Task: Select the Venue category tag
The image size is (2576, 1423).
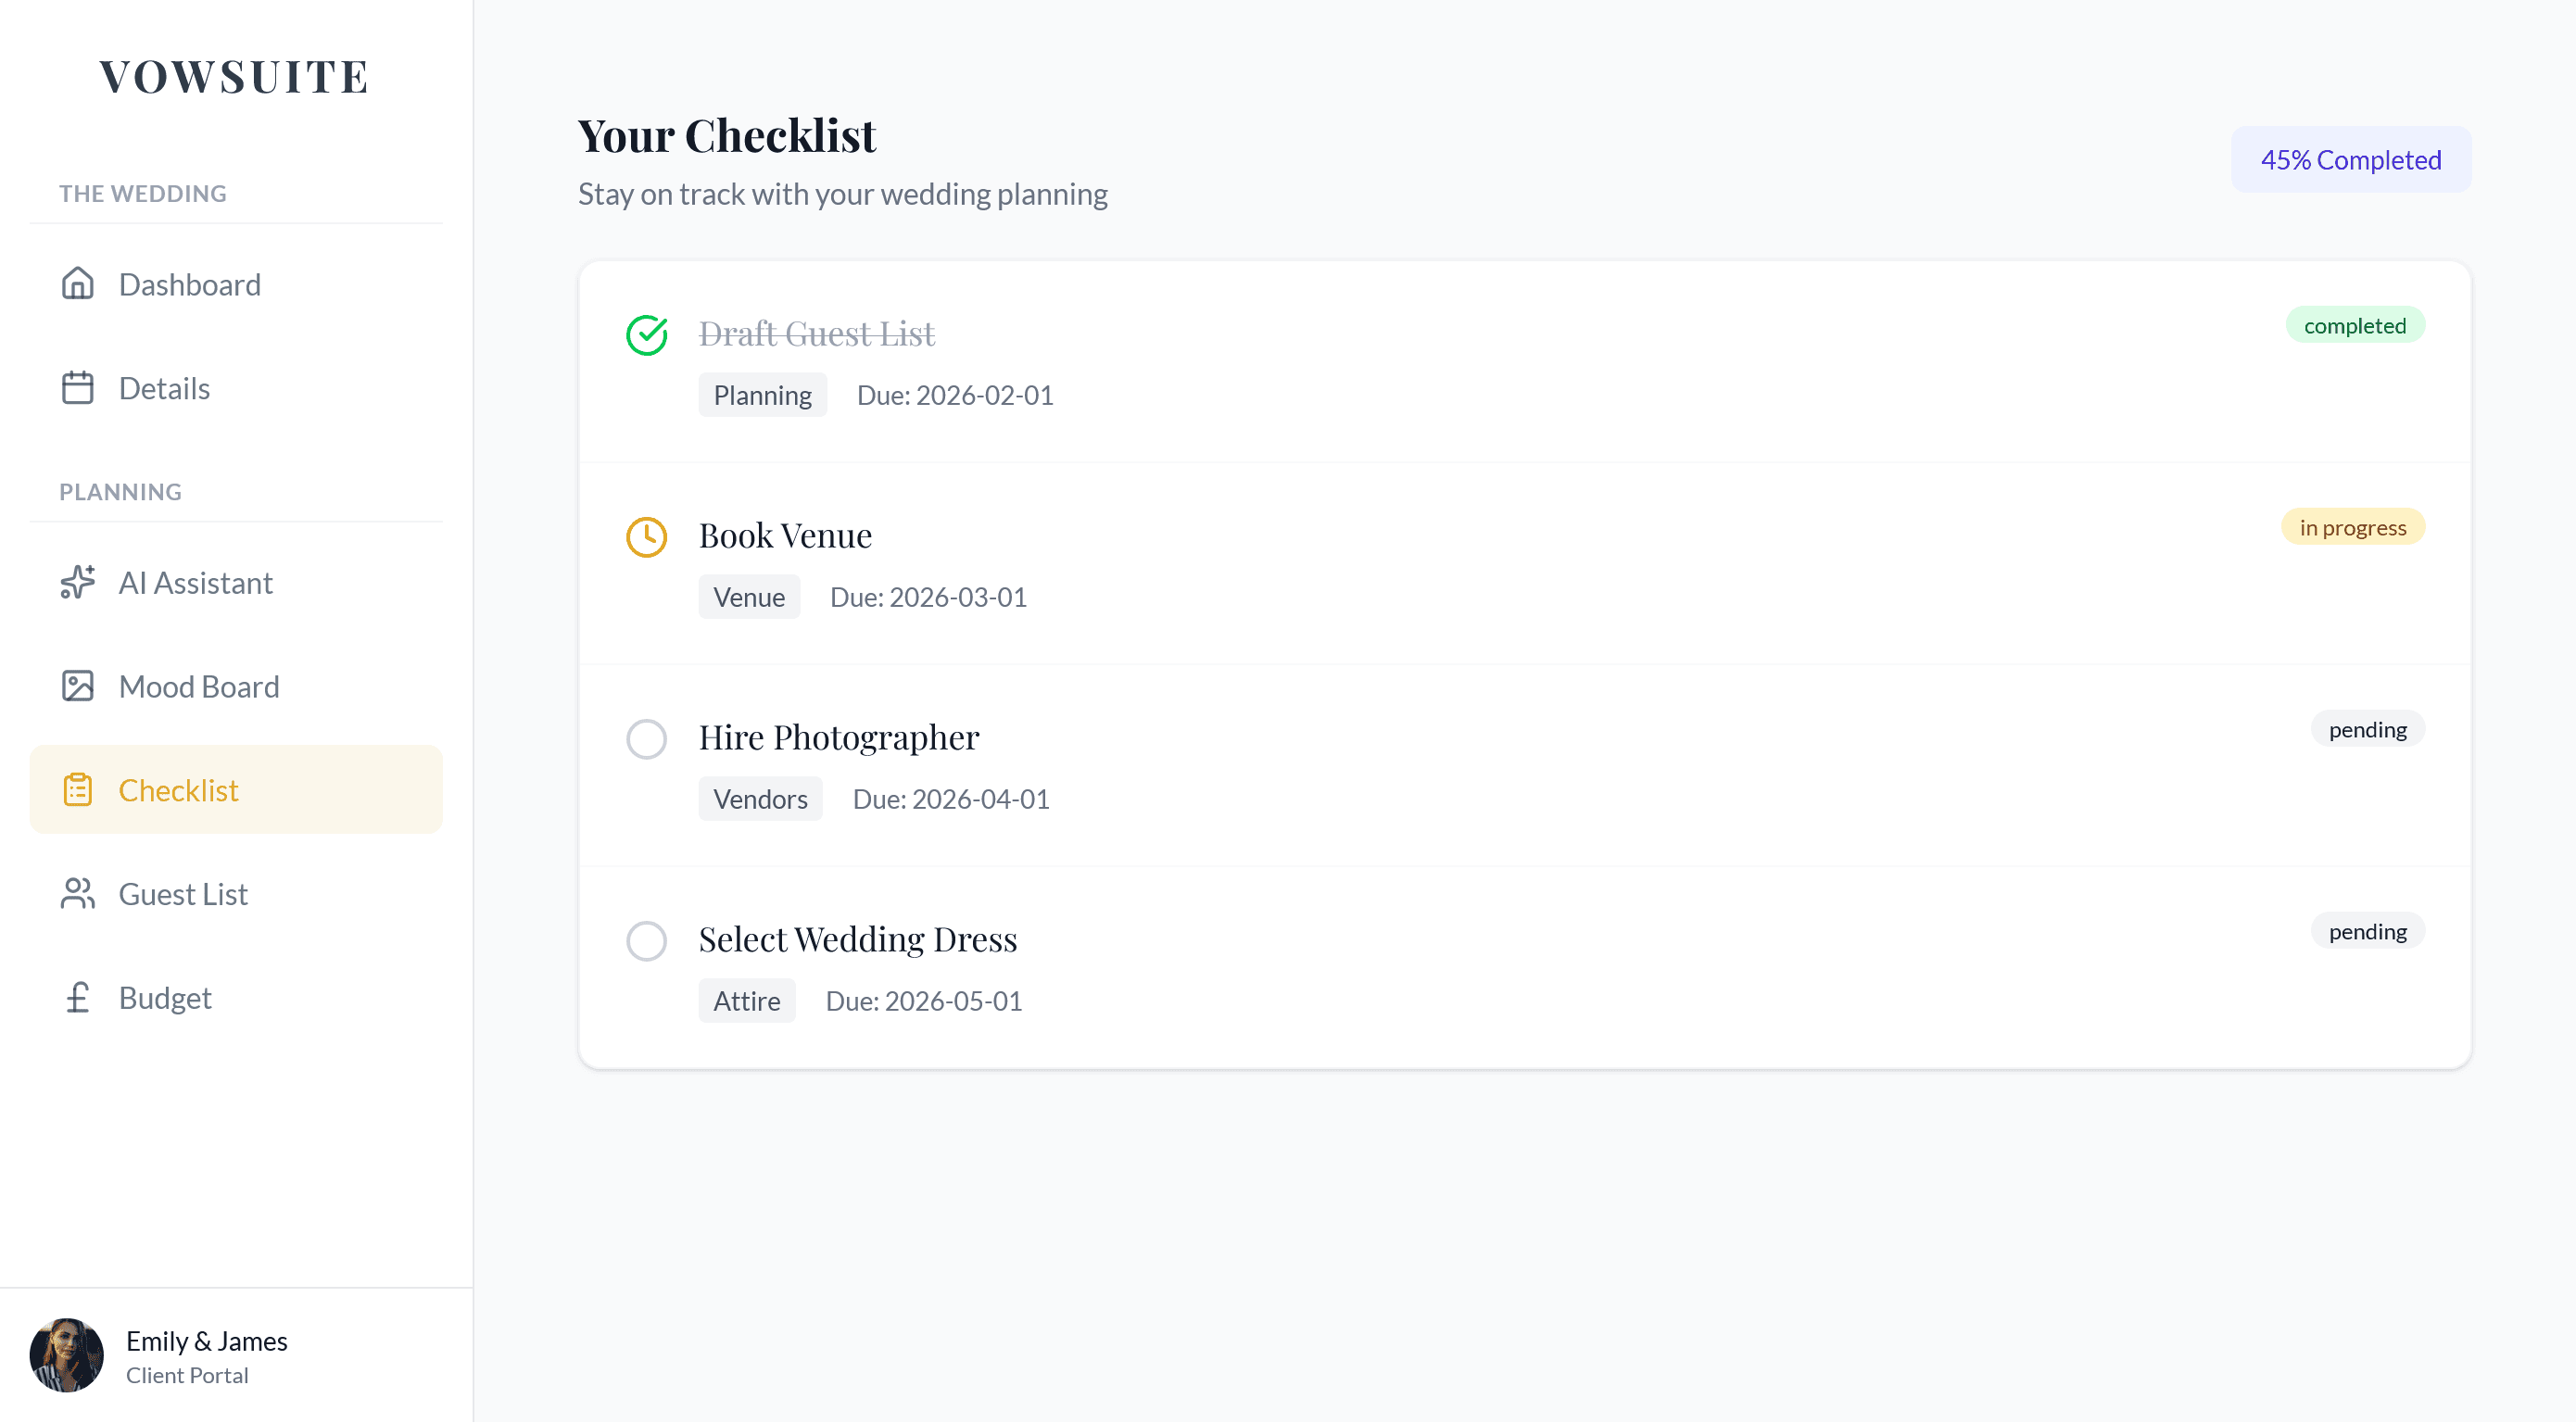Action: coord(749,596)
